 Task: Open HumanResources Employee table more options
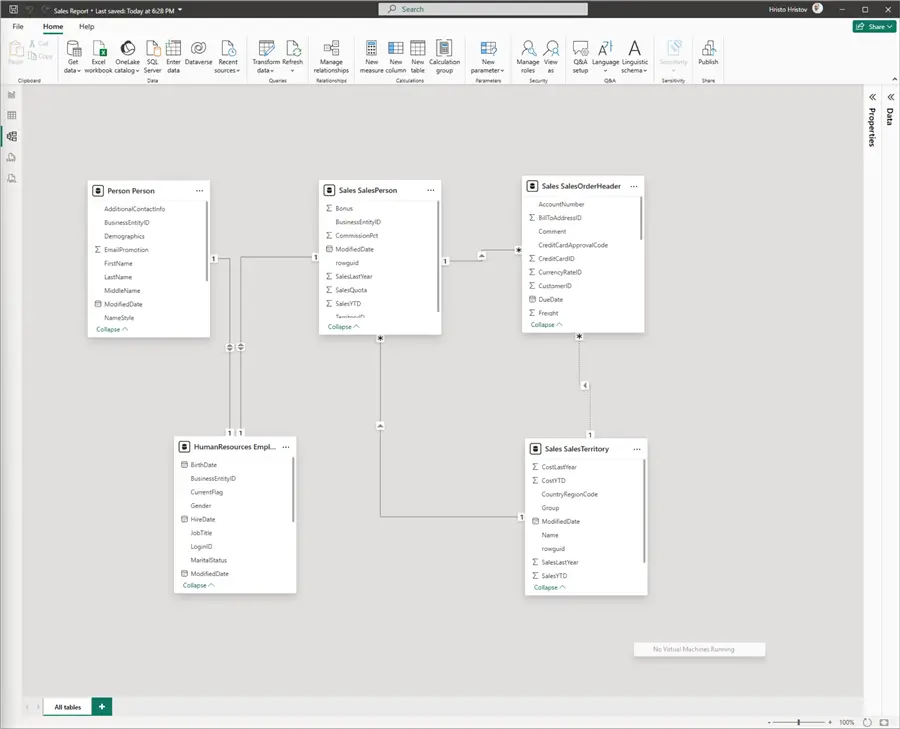click(x=286, y=447)
